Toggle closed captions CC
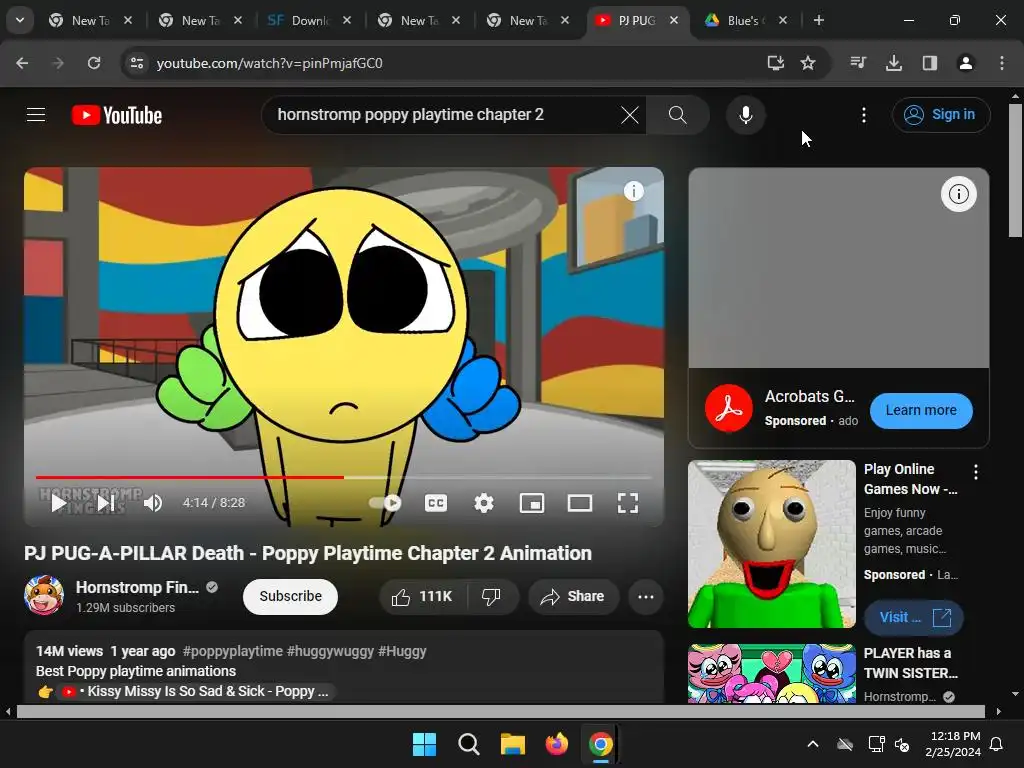This screenshot has width=1024, height=768. tap(436, 503)
